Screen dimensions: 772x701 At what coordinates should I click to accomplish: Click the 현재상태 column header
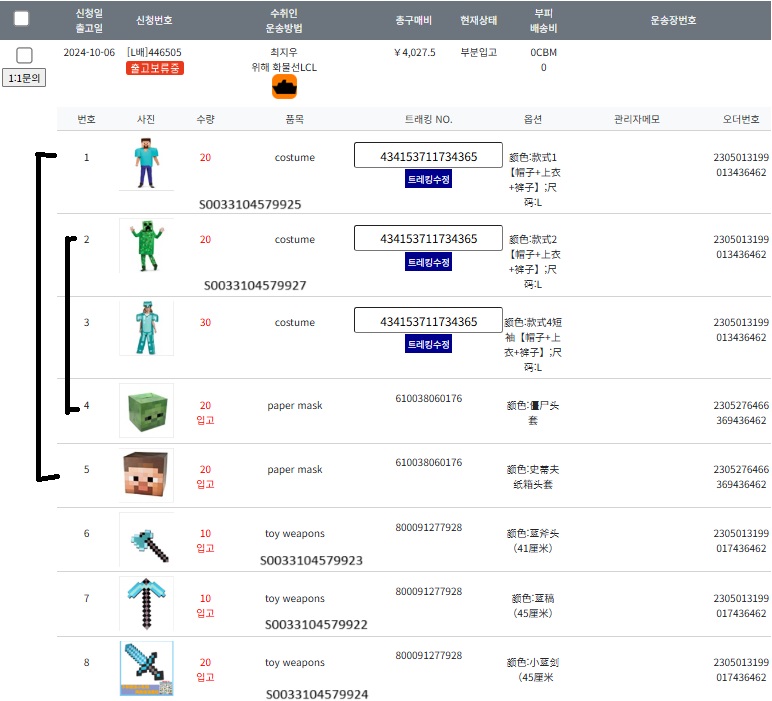(478, 20)
